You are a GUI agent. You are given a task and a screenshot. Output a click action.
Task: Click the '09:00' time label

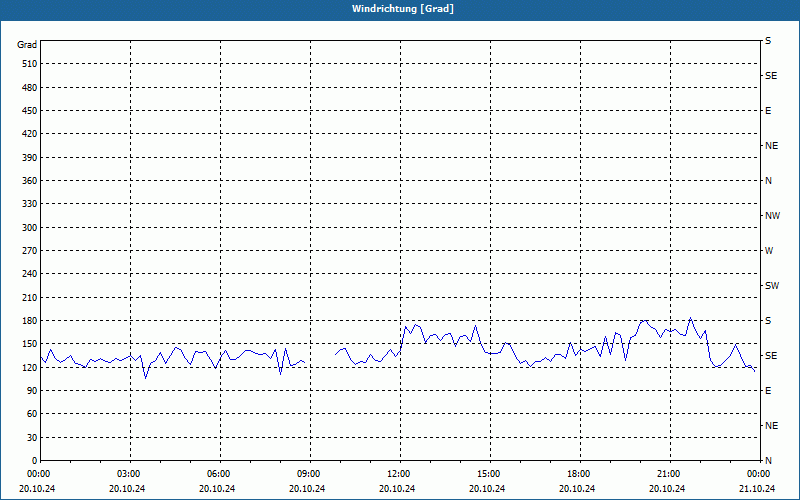(x=311, y=474)
